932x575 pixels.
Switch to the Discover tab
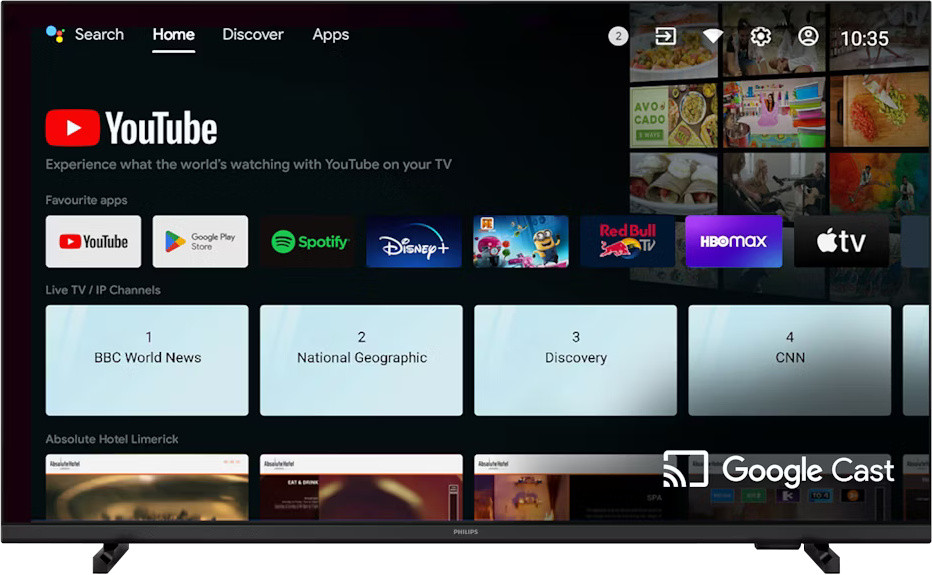[x=253, y=34]
